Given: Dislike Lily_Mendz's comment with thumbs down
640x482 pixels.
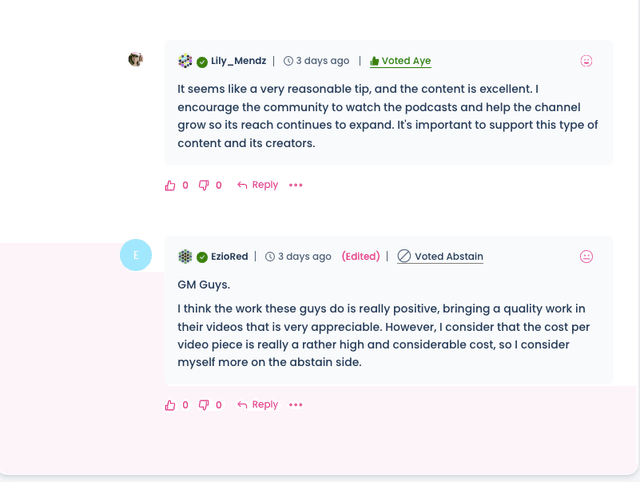Looking at the screenshot, I should [204, 185].
